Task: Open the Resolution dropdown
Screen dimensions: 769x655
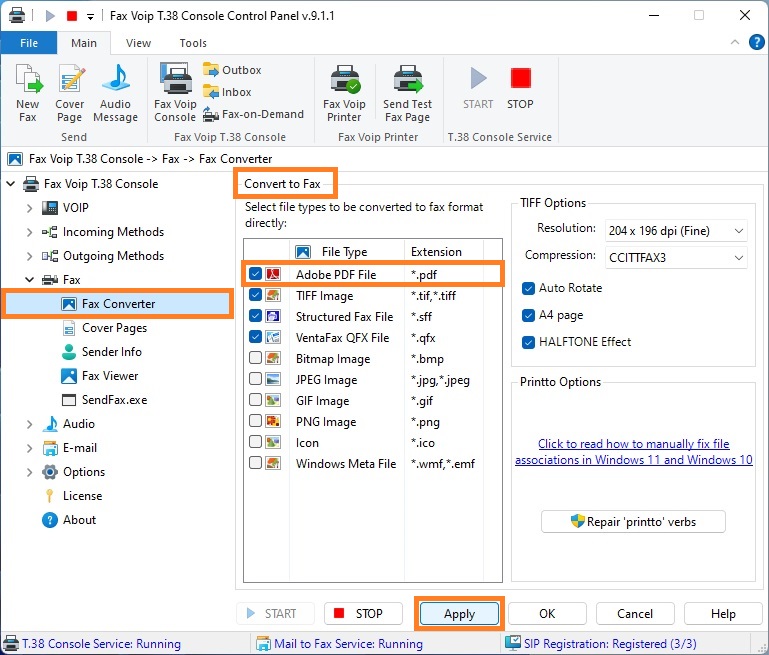Action: (676, 230)
